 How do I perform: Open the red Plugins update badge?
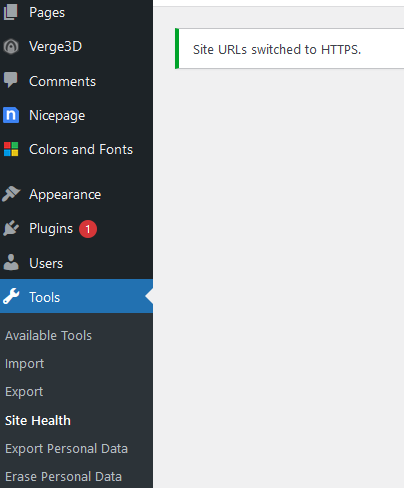[88, 229]
